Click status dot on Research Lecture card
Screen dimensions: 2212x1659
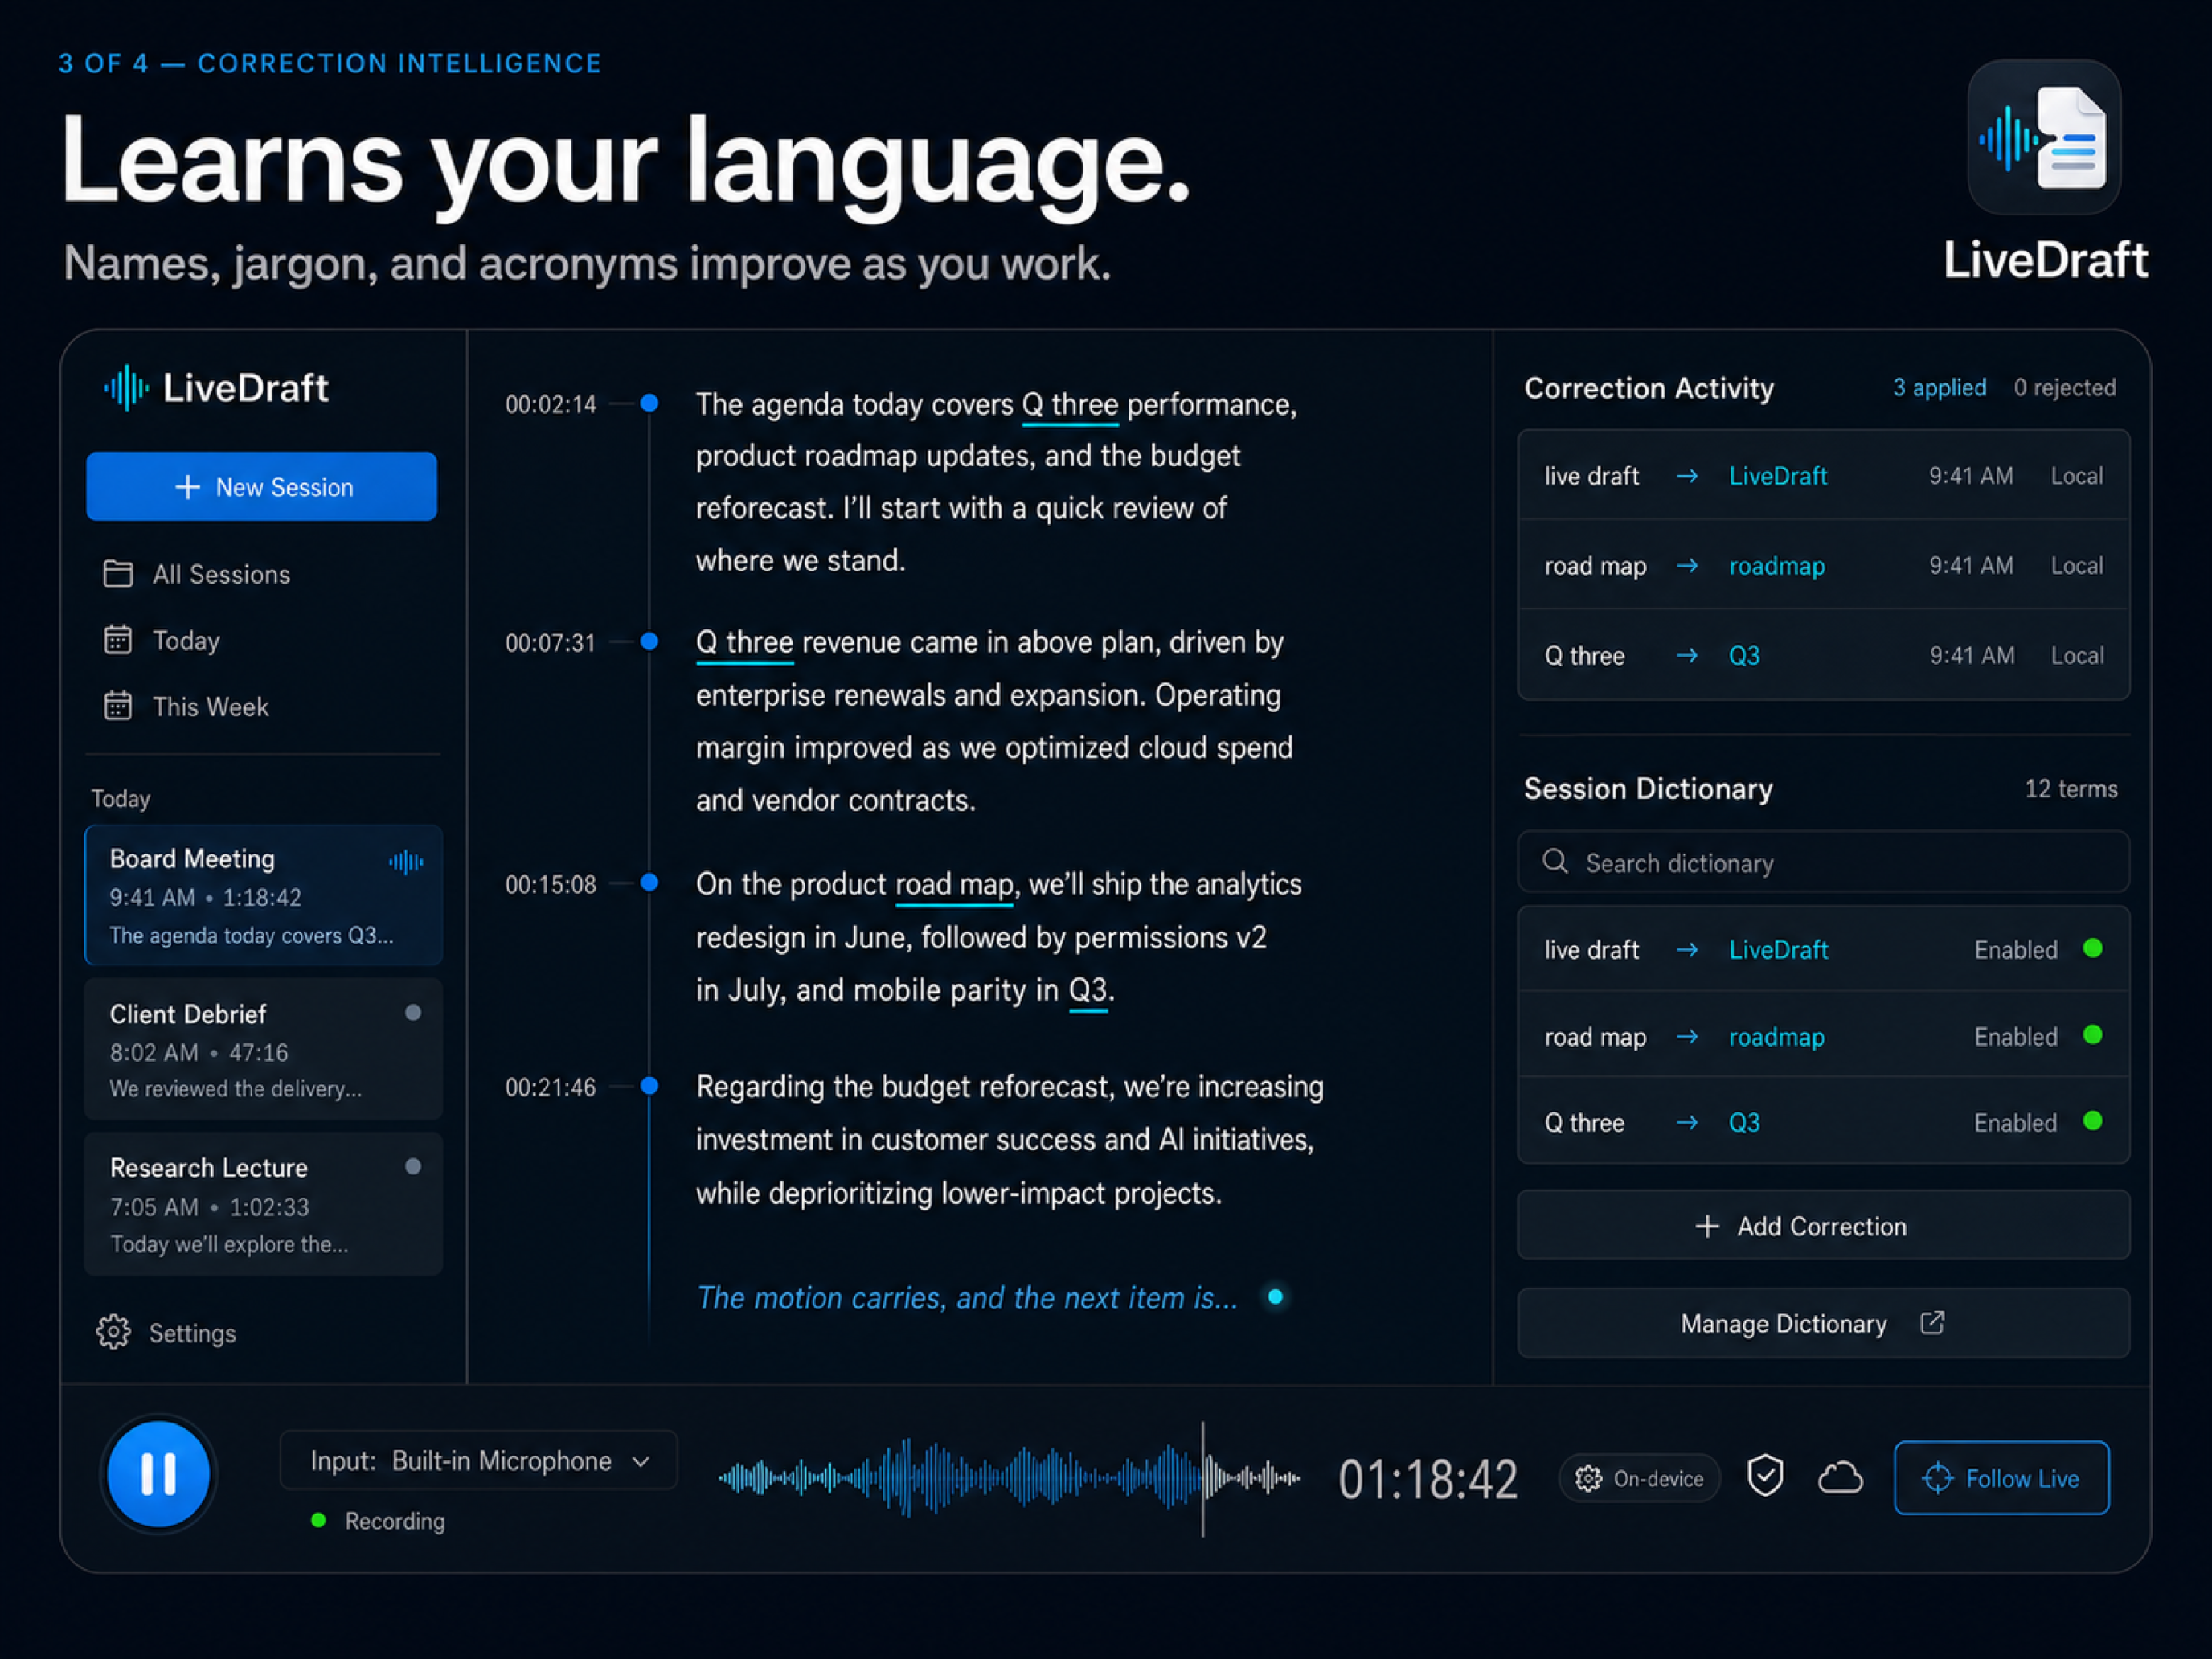(412, 1167)
